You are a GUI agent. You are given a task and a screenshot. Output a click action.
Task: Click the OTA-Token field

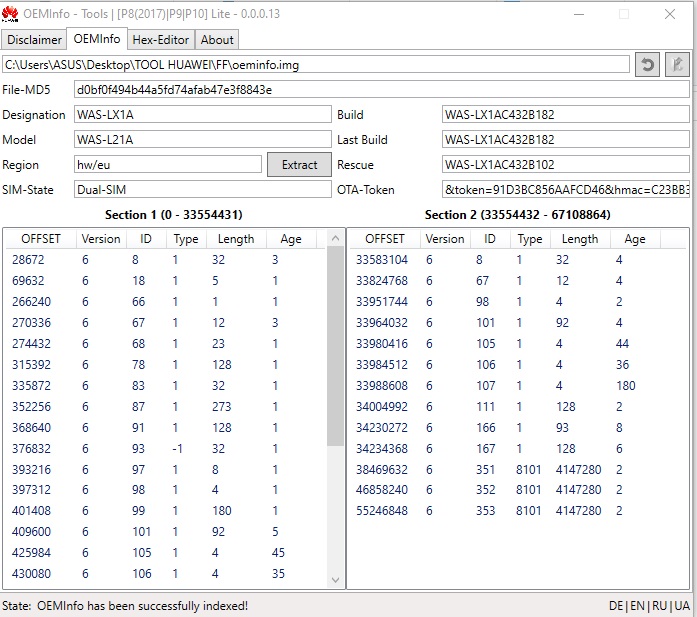pos(565,189)
